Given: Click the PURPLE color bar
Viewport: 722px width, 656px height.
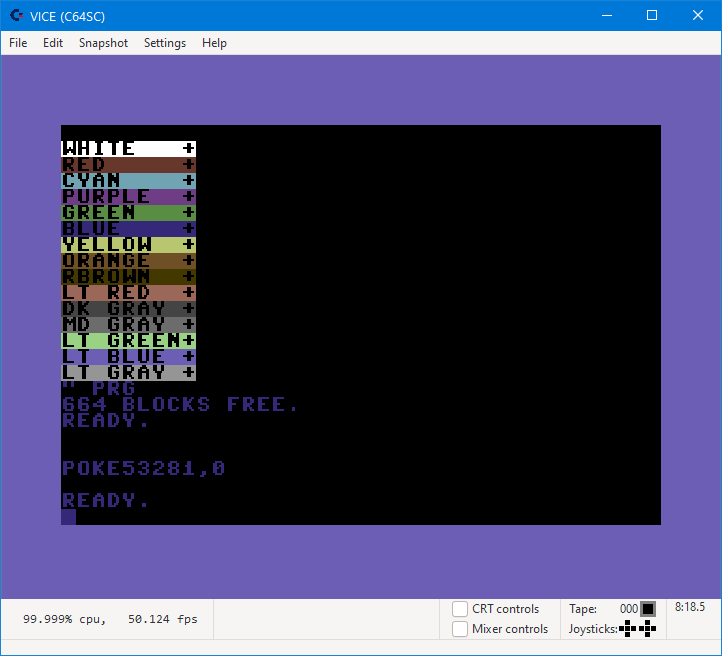Looking at the screenshot, I should tap(128, 197).
